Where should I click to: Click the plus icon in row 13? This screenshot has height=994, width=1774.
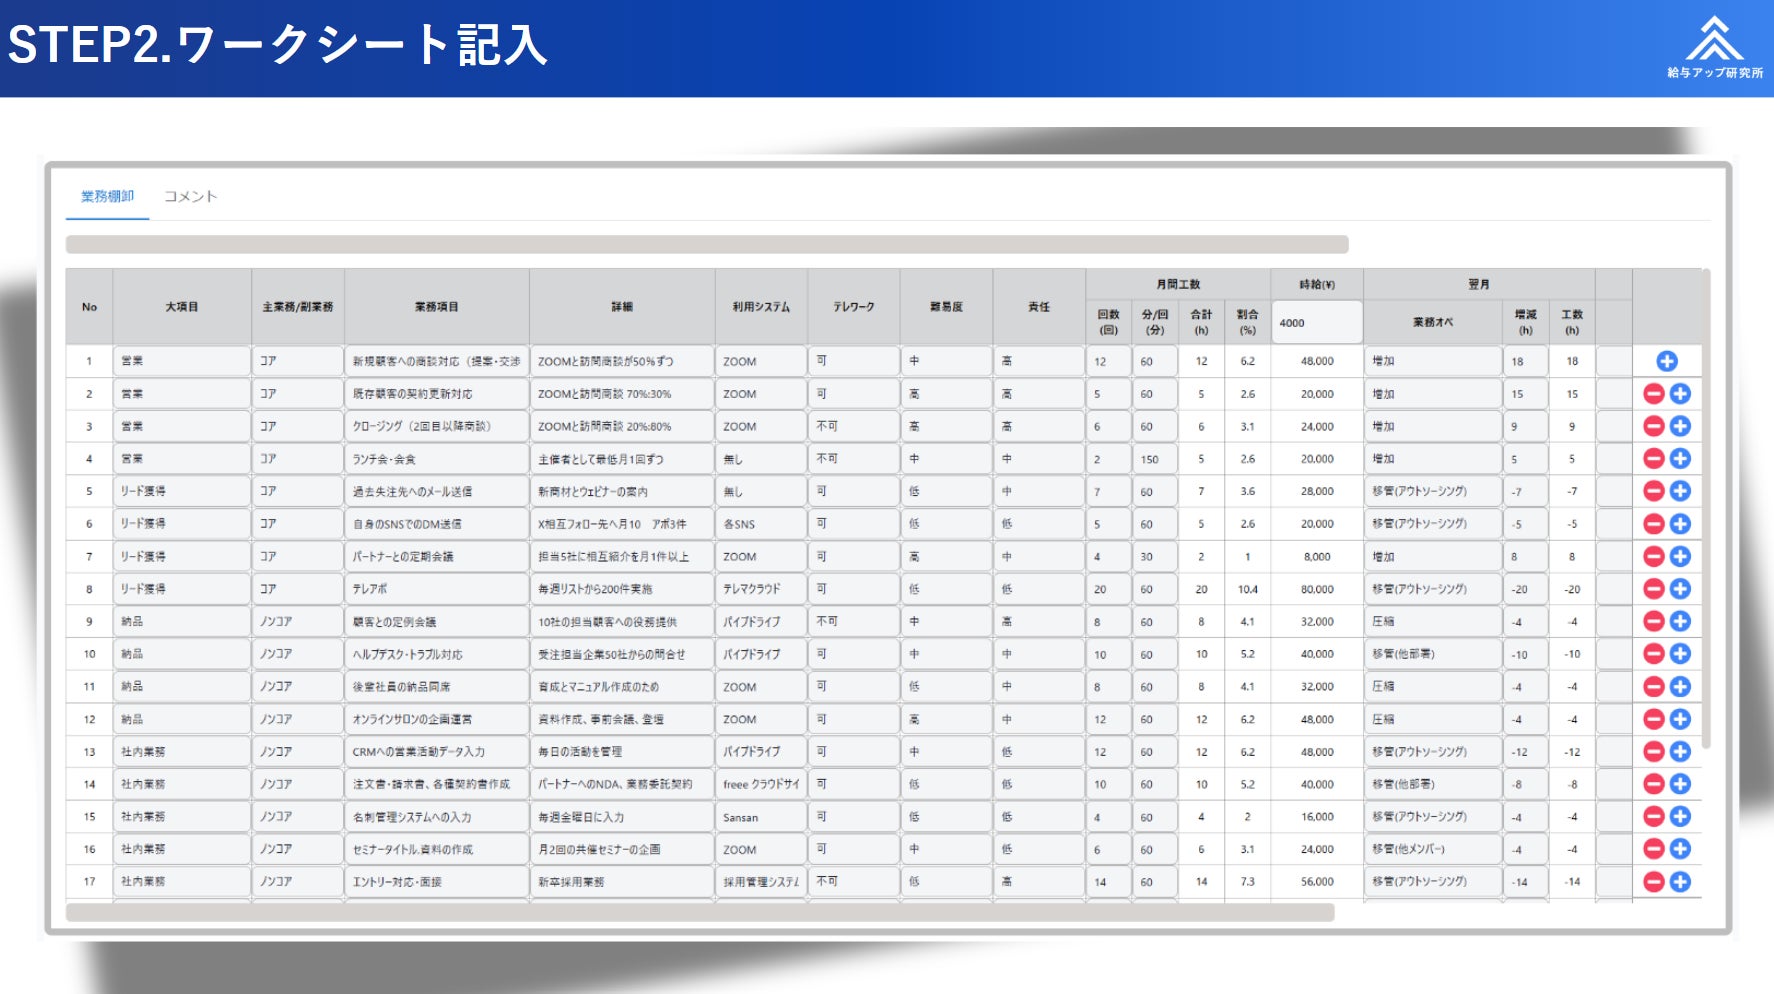click(1680, 751)
